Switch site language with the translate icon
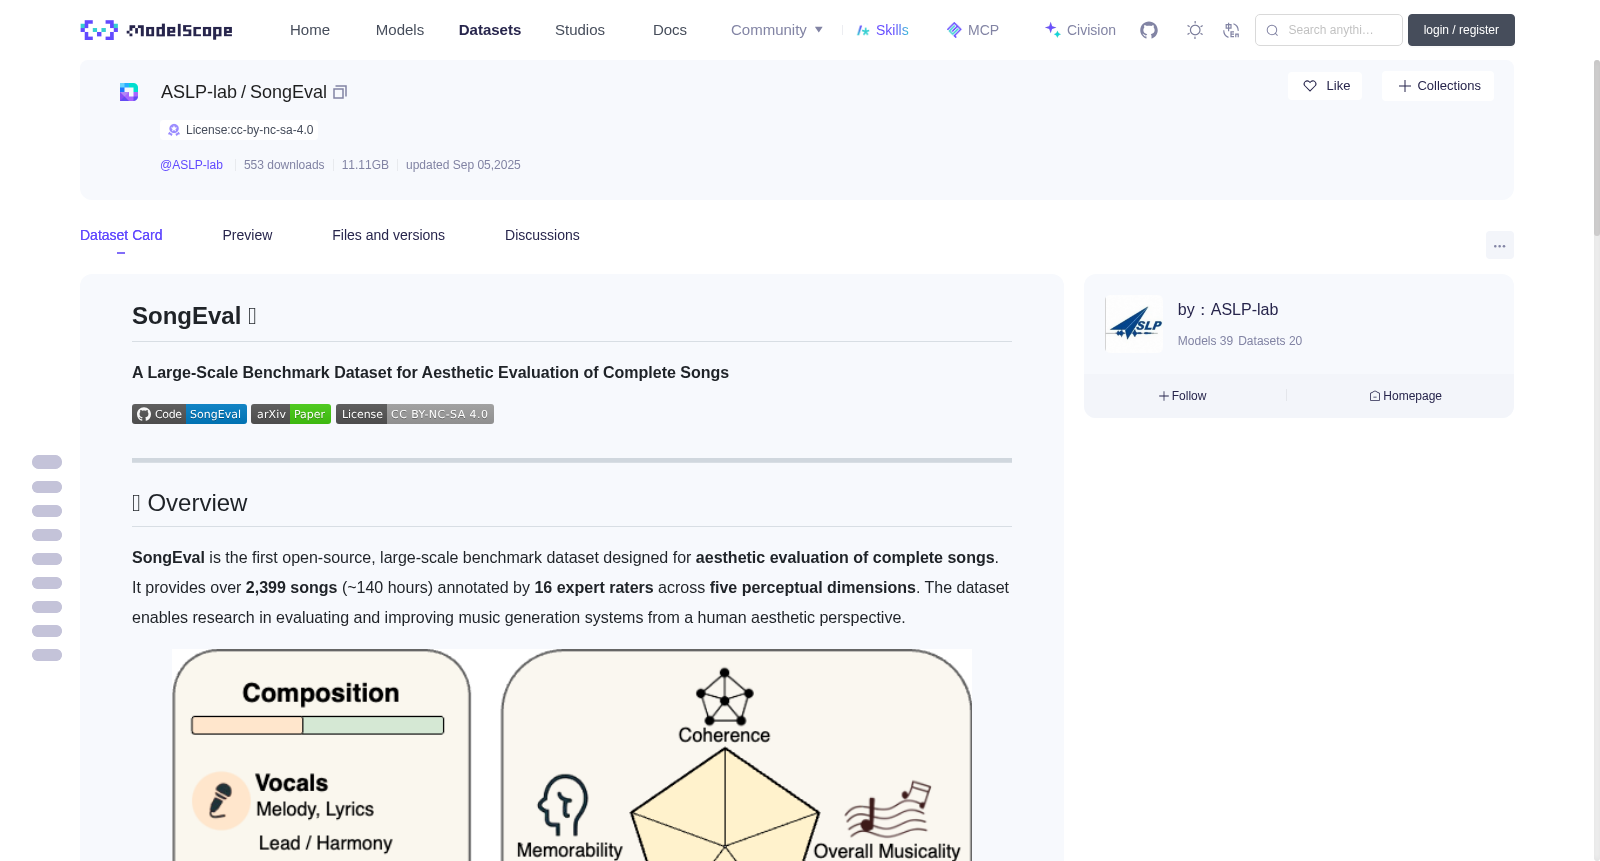 click(x=1231, y=30)
